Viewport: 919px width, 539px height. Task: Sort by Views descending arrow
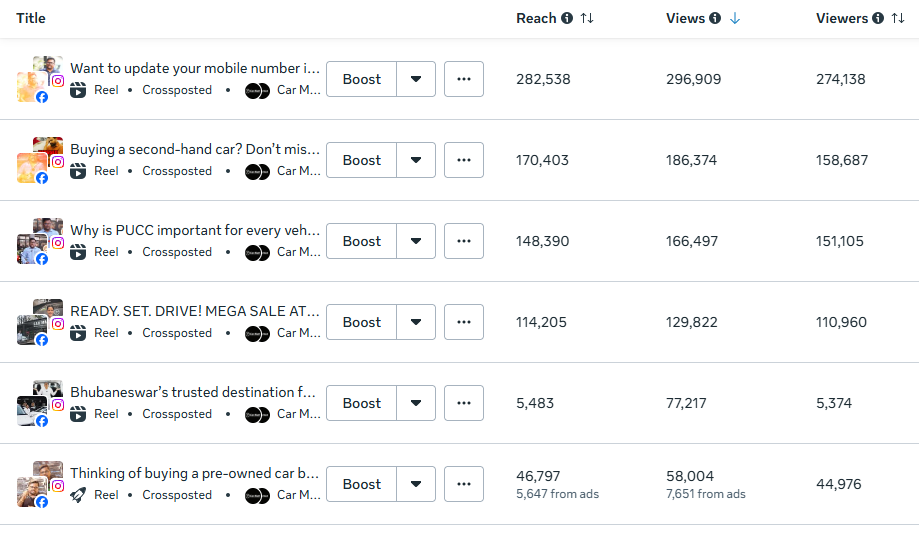tap(735, 18)
